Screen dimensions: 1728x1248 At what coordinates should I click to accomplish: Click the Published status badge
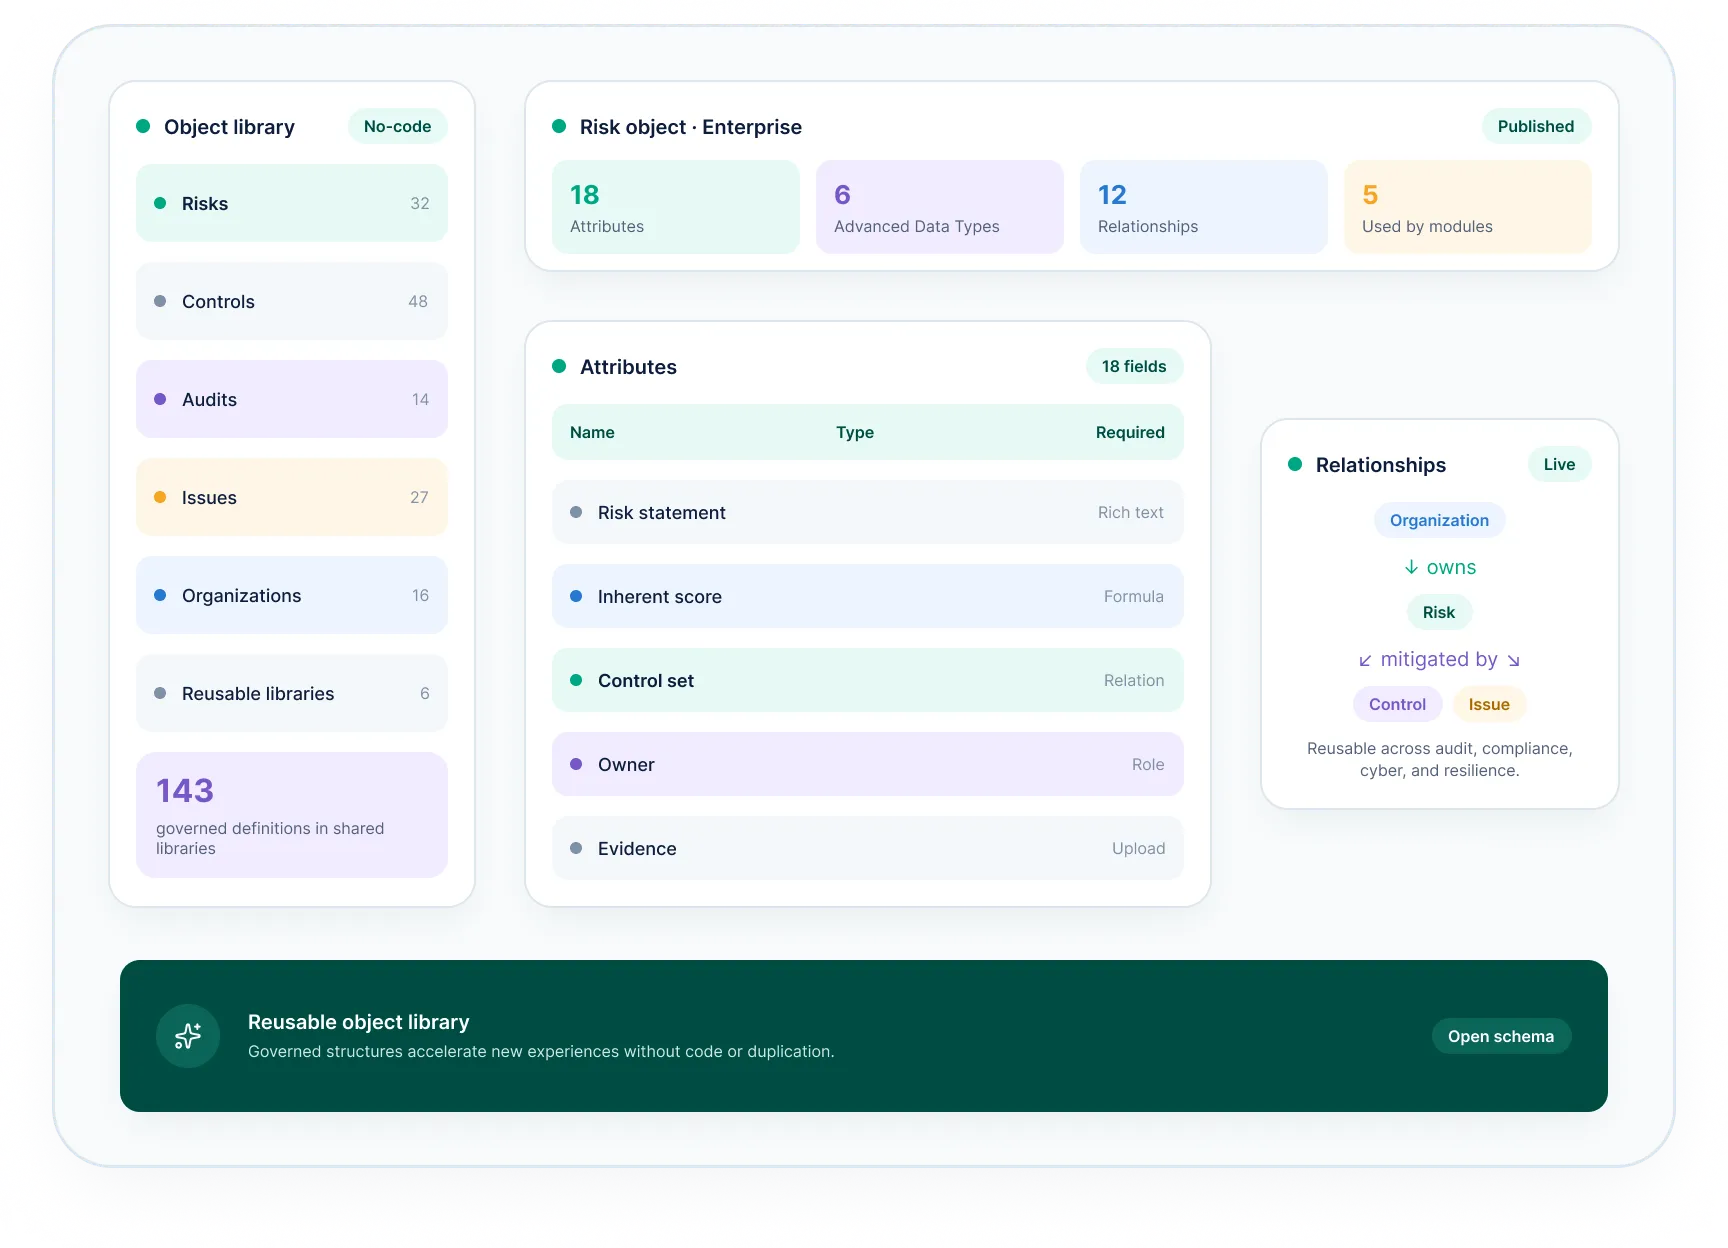(x=1536, y=126)
